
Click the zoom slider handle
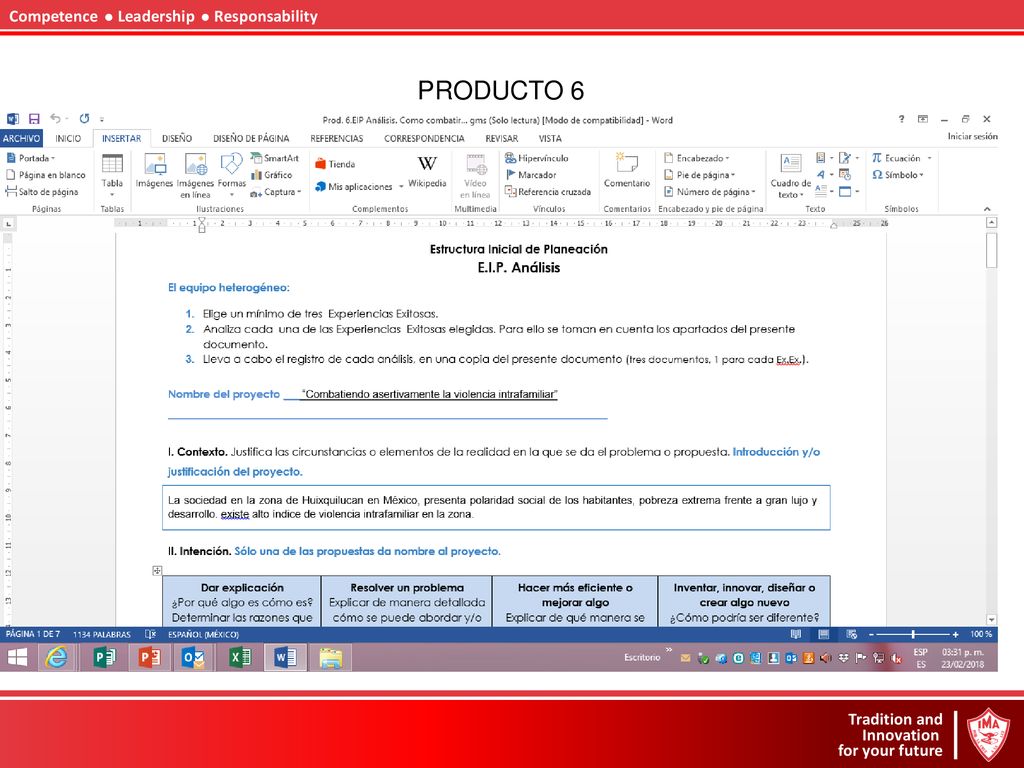pyautogui.click(x=913, y=634)
